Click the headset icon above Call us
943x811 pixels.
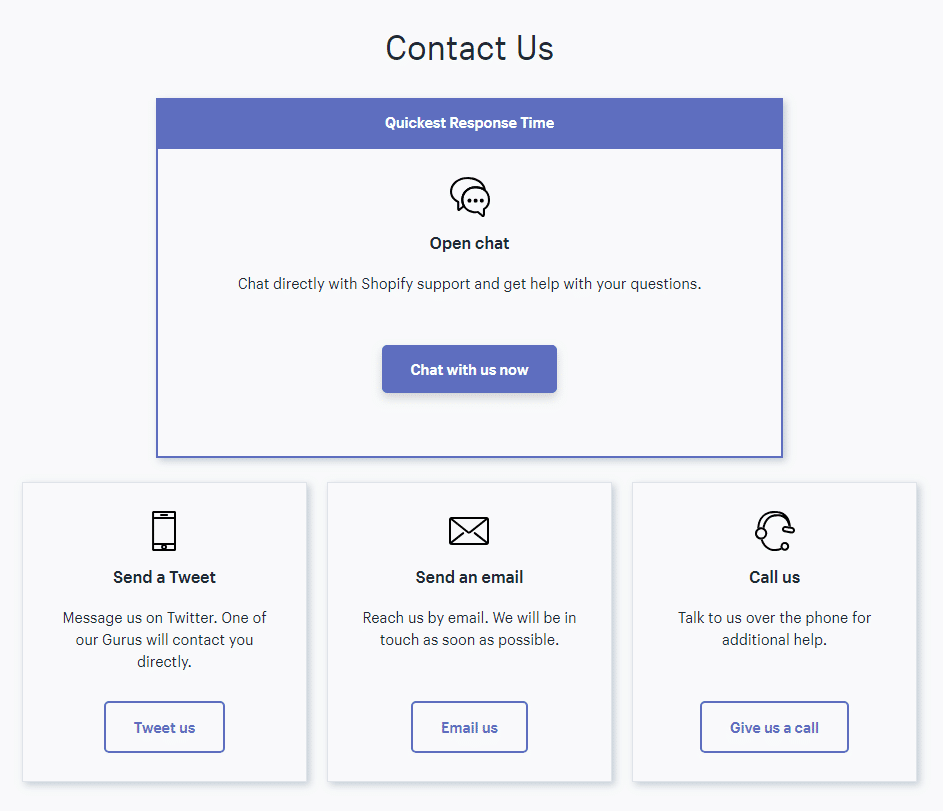774,531
